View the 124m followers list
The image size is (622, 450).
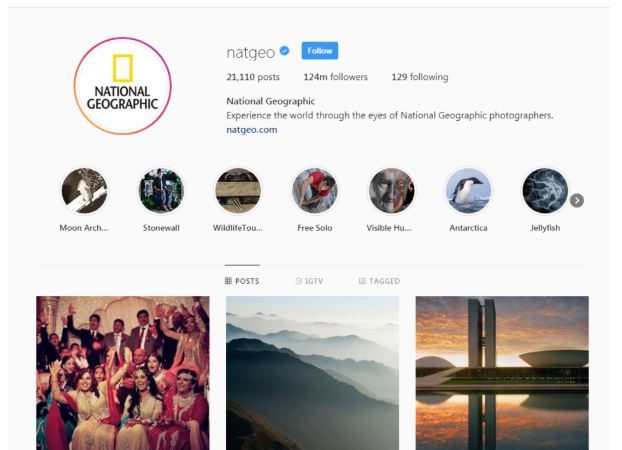(x=336, y=77)
